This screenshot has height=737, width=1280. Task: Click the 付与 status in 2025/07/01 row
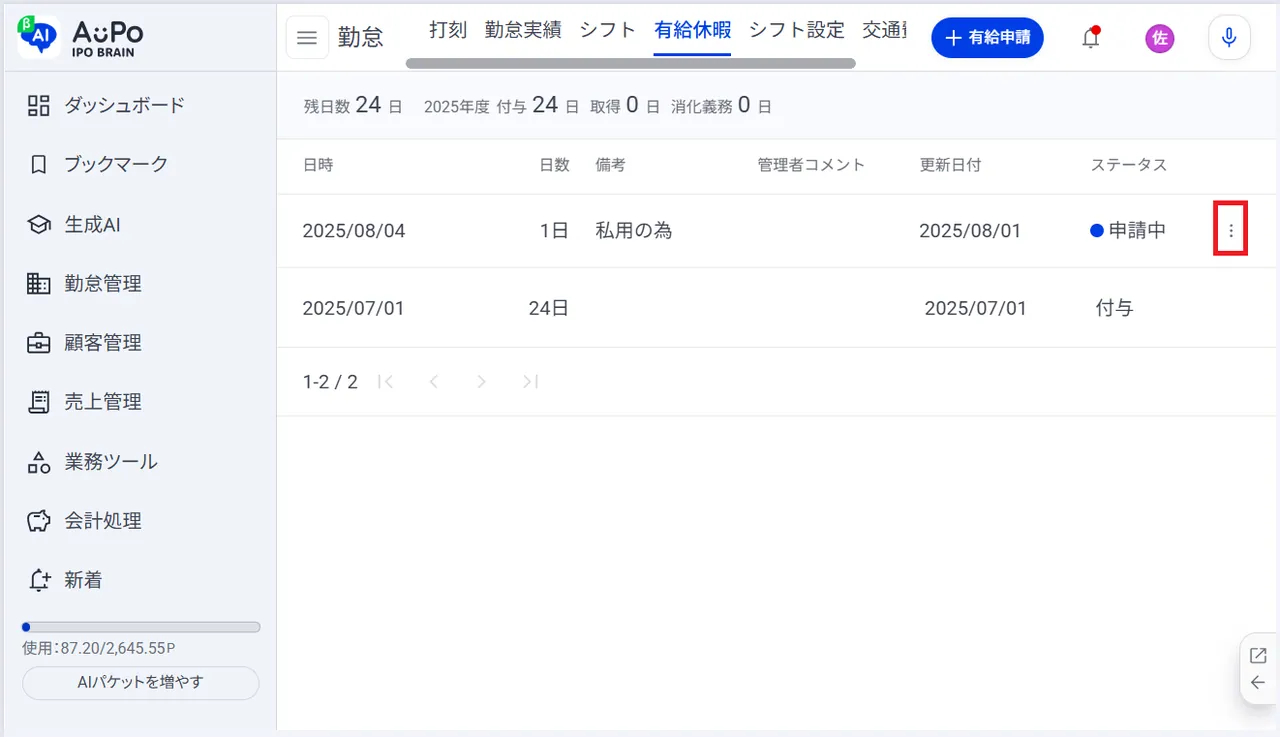pyautogui.click(x=1115, y=308)
